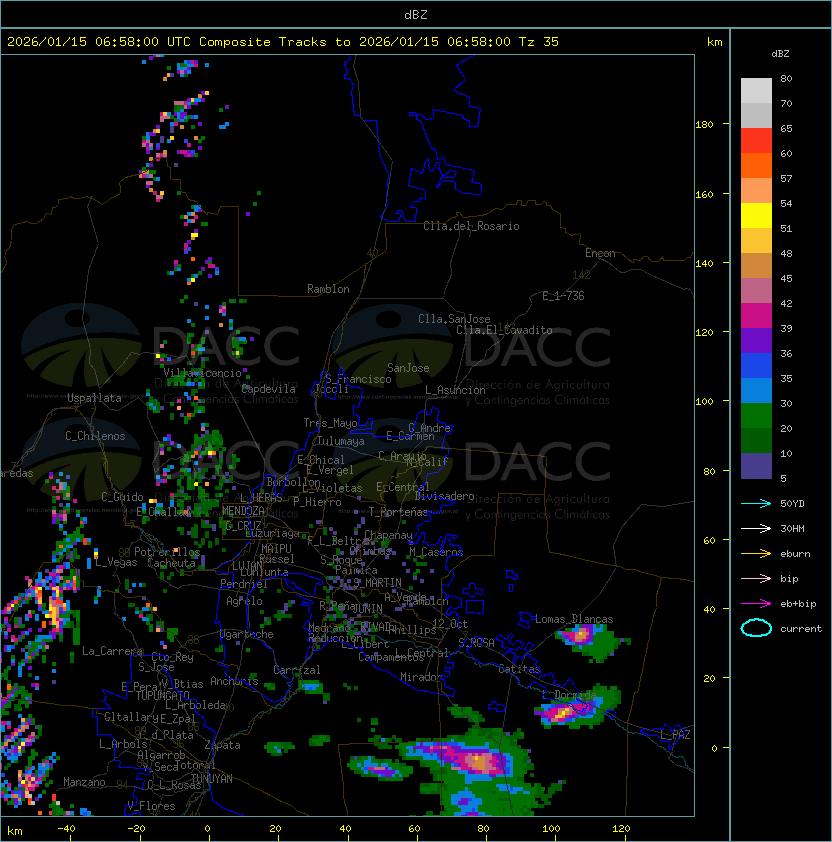
Task: Select the magenta swatch in the dBZ scale
Action: 756,316
